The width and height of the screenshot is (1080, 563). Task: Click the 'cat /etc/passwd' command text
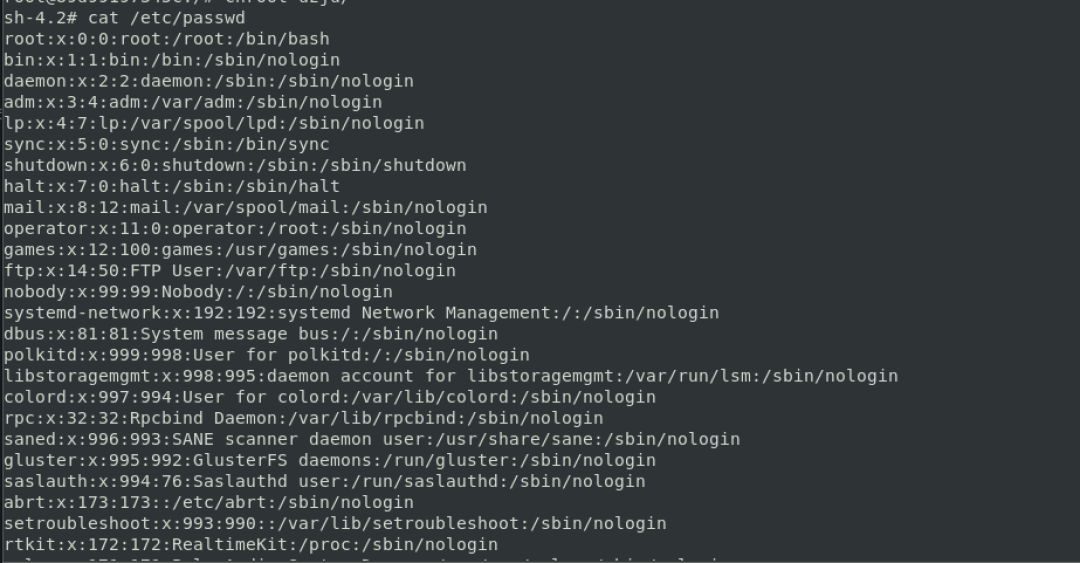[166, 18]
